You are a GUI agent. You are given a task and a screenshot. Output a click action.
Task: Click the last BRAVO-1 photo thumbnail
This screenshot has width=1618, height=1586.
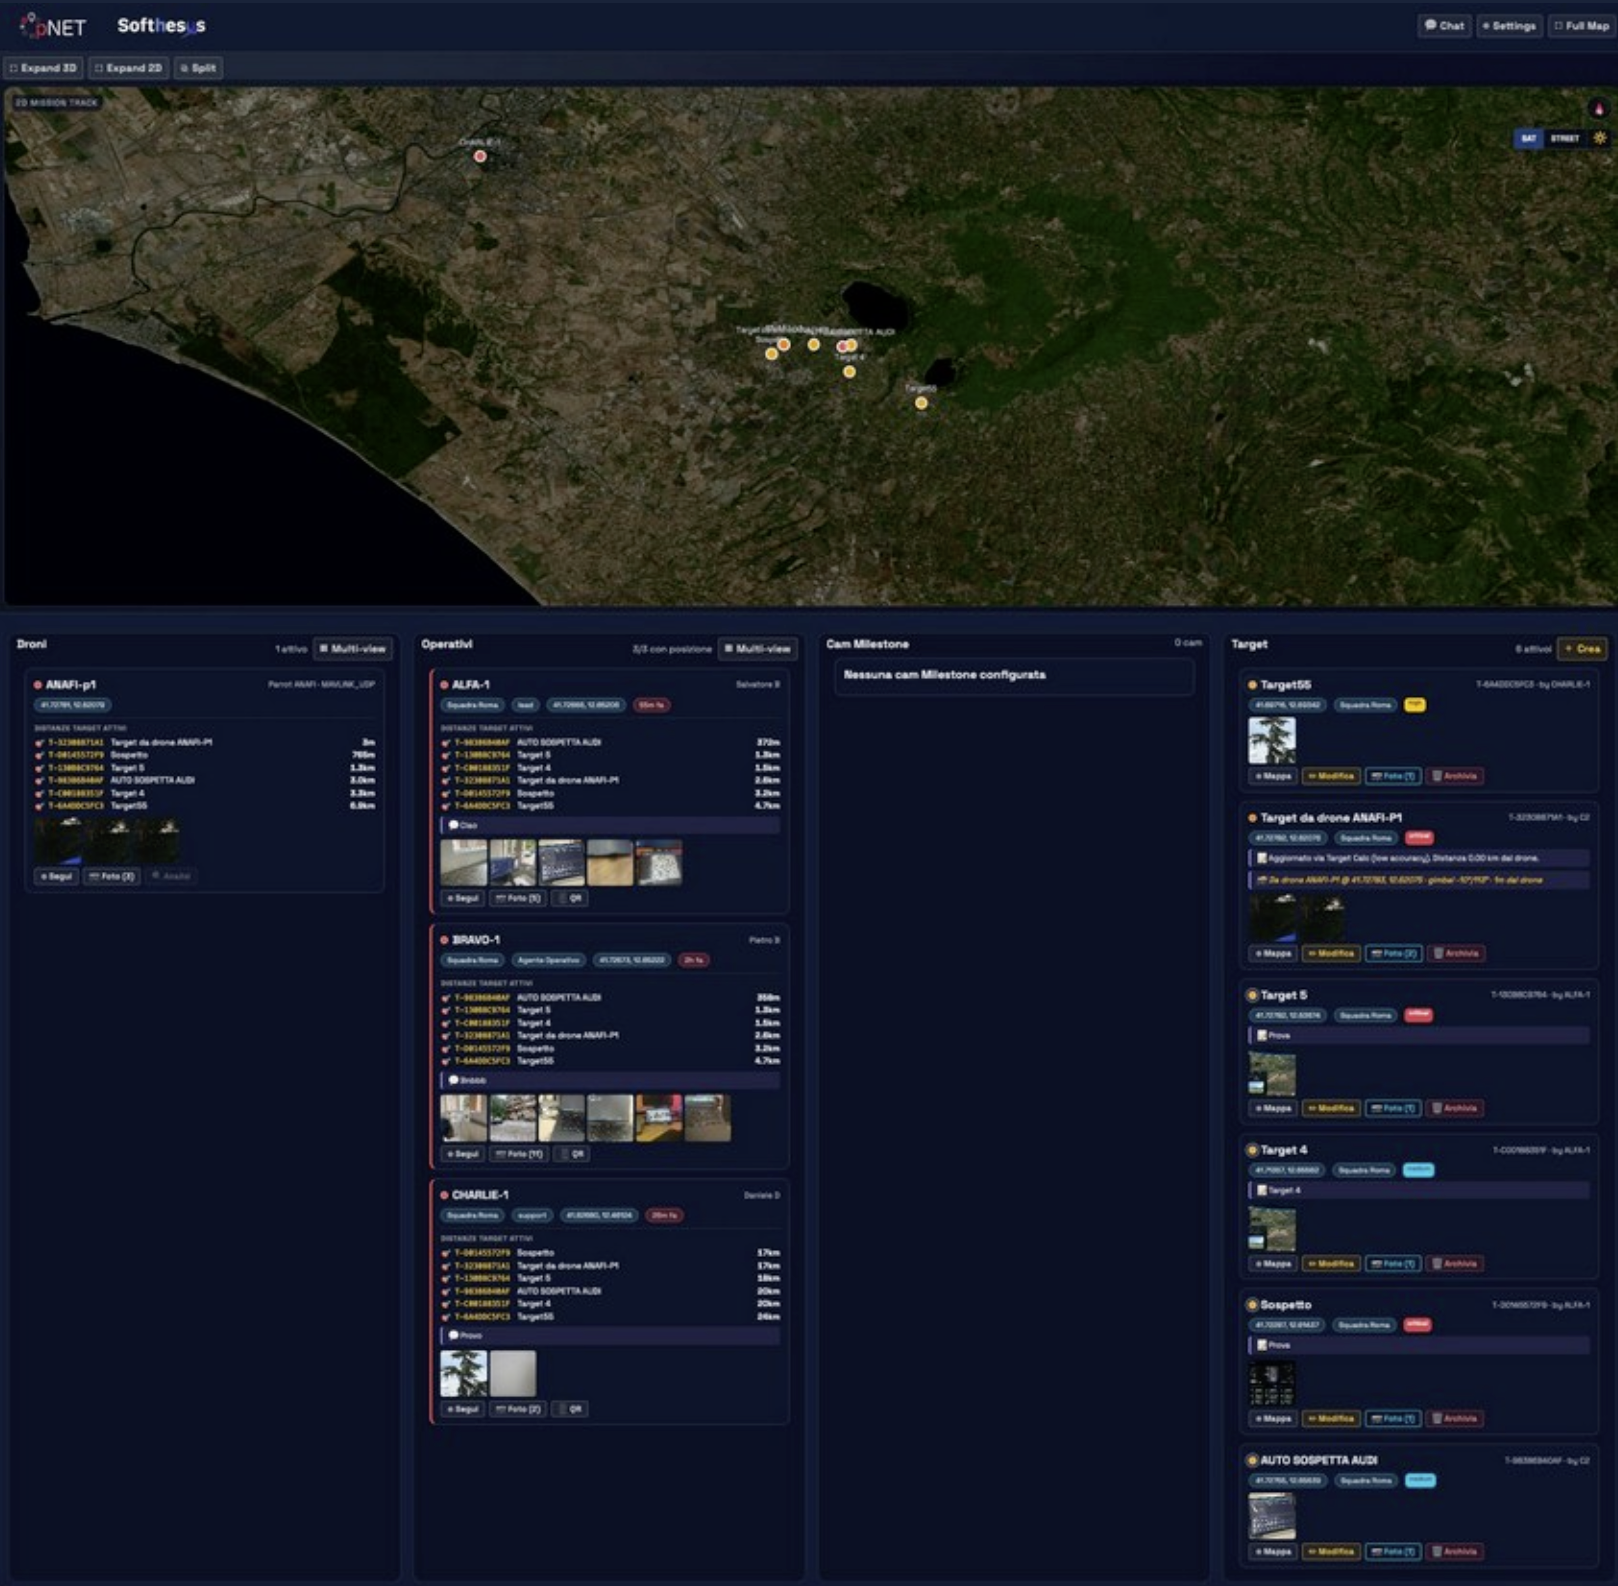[x=708, y=1117]
